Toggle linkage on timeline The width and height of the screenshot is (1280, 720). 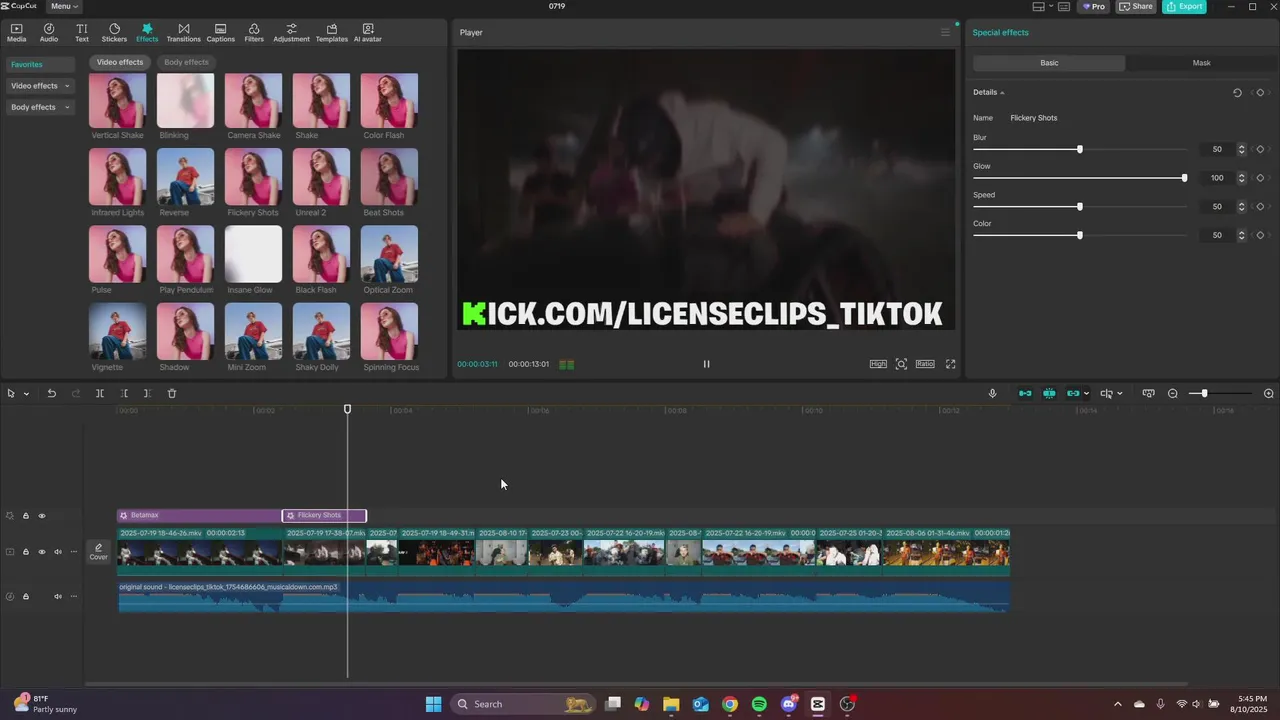coord(1073,393)
